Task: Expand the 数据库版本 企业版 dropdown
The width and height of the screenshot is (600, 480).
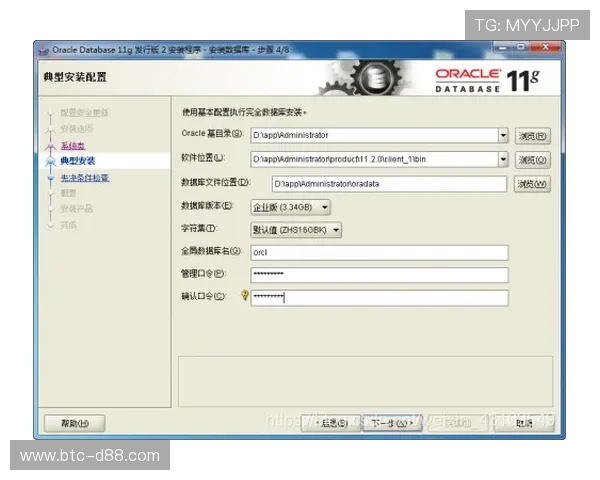Action: (x=290, y=207)
